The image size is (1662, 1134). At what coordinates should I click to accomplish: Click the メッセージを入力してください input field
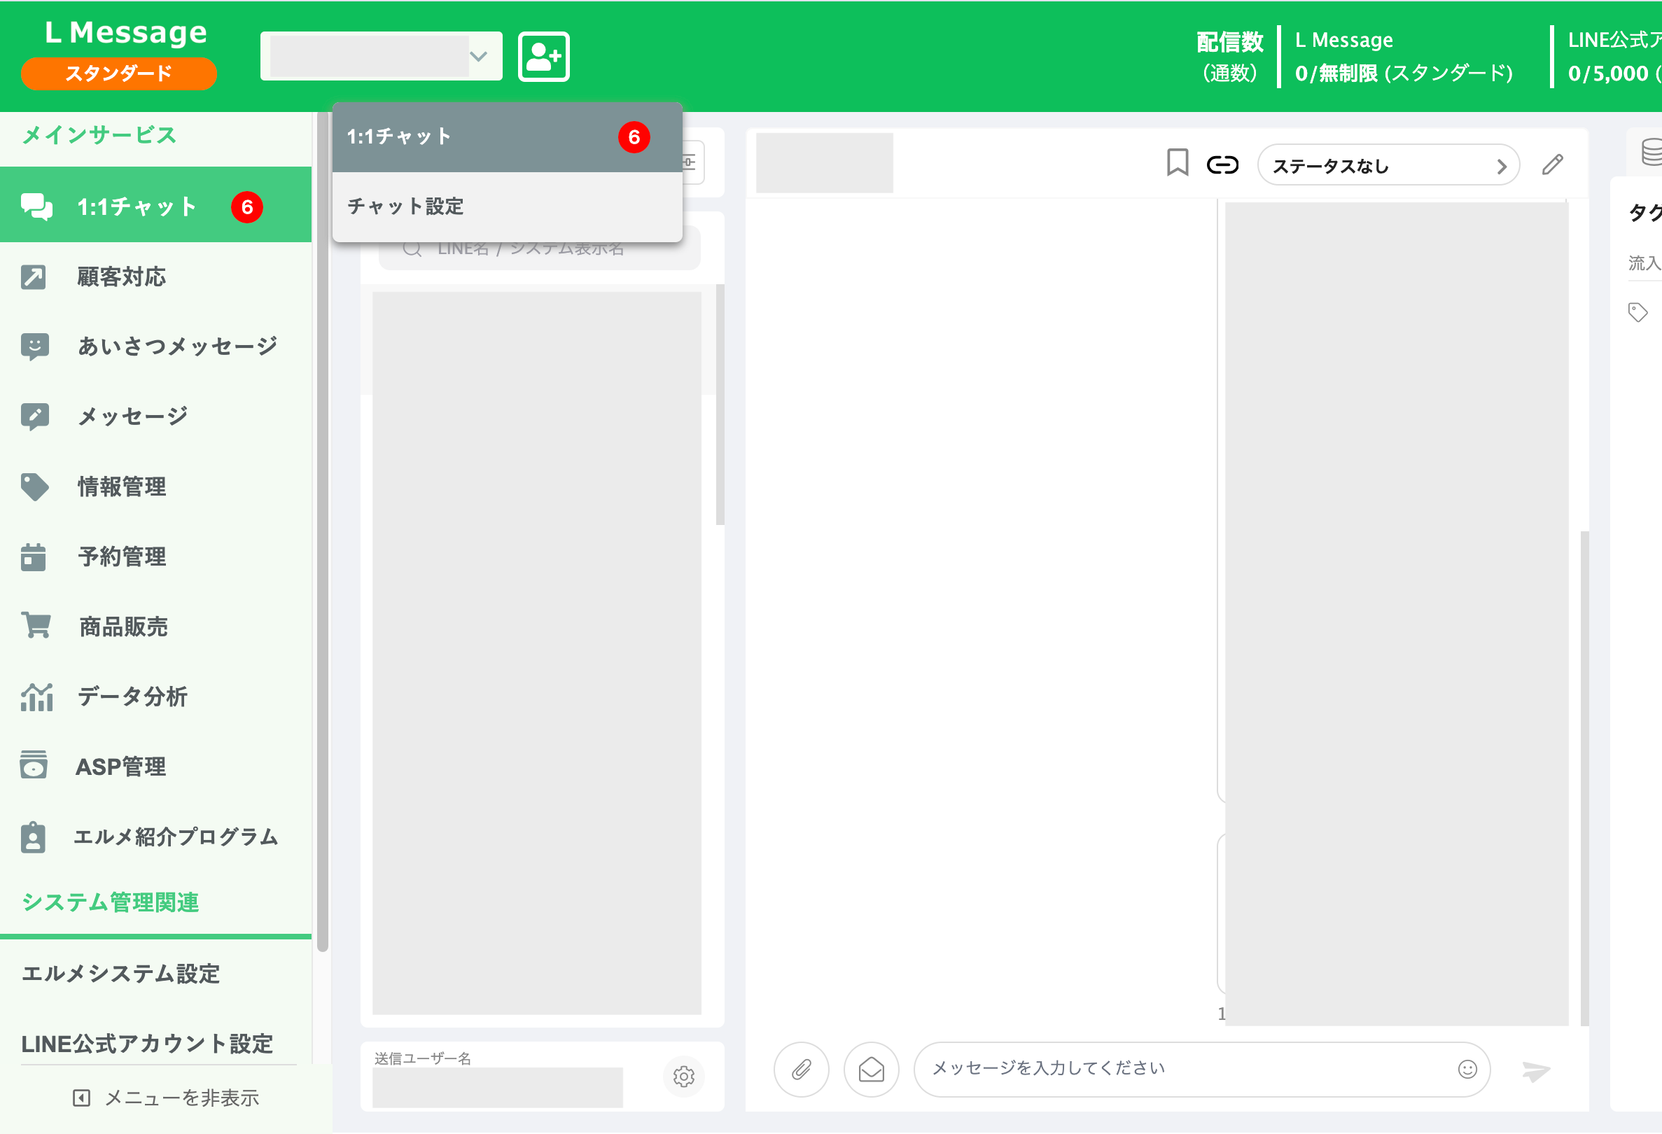(x=1190, y=1069)
